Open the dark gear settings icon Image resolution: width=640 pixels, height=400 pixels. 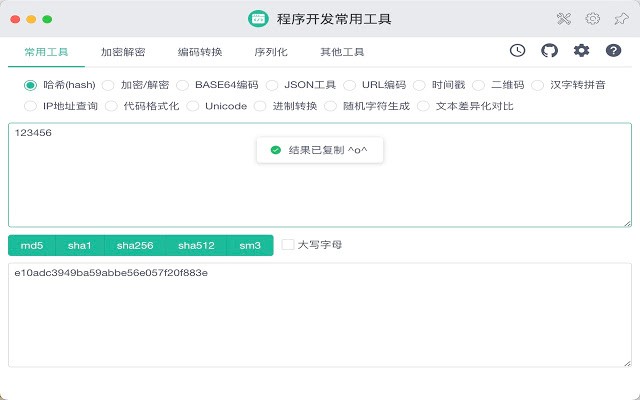tap(581, 51)
